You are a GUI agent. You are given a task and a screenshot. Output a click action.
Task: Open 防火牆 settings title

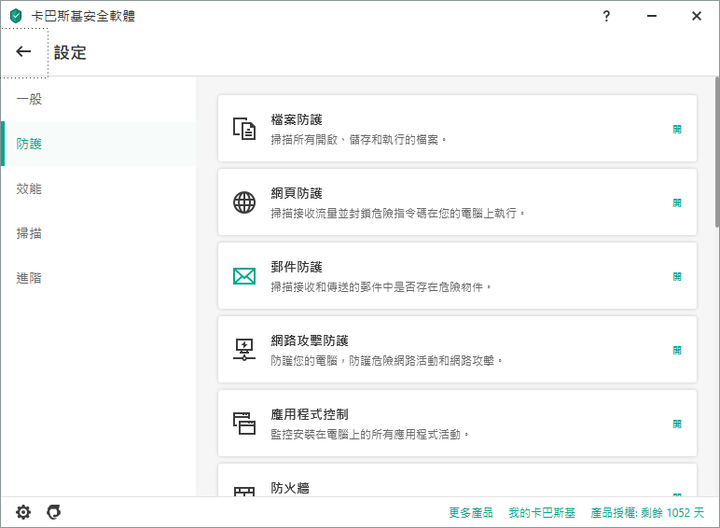(x=290, y=488)
